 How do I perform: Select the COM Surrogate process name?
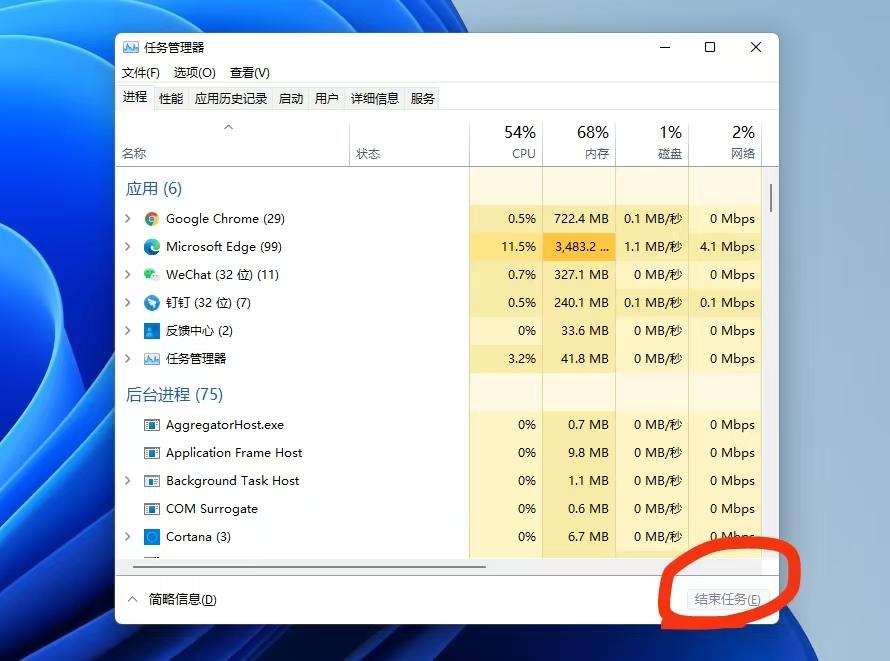click(212, 509)
